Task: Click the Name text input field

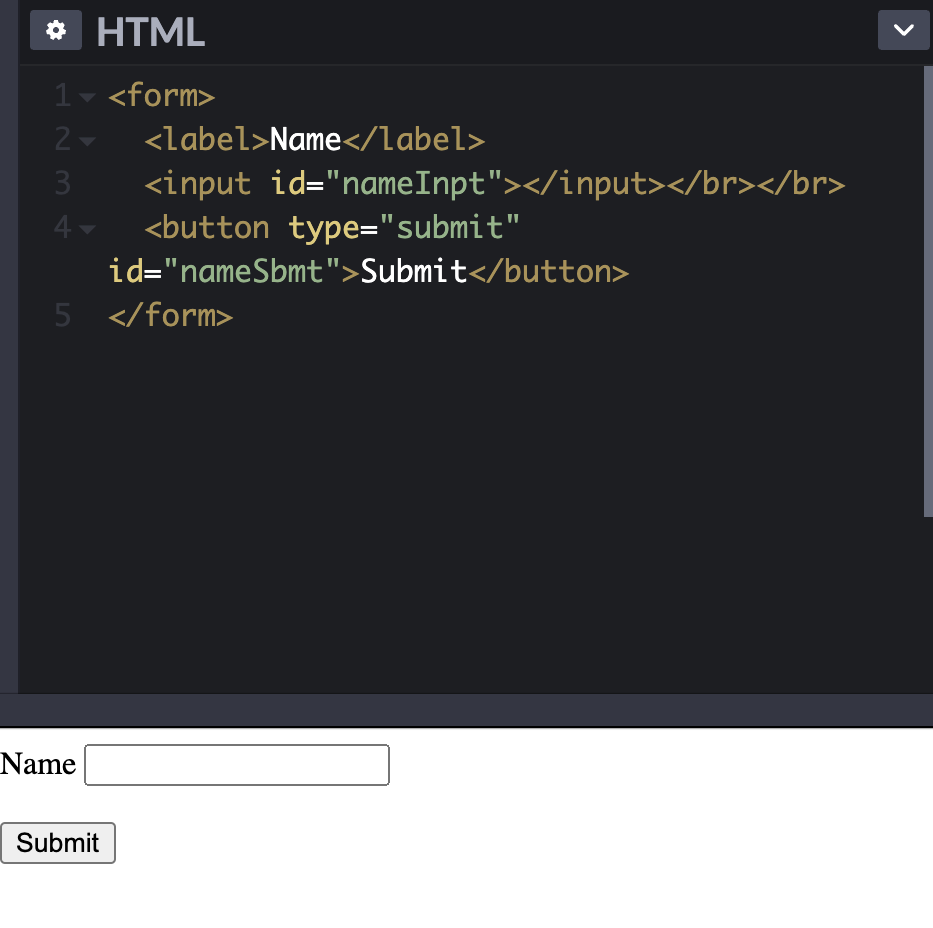Action: pyautogui.click(x=236, y=764)
